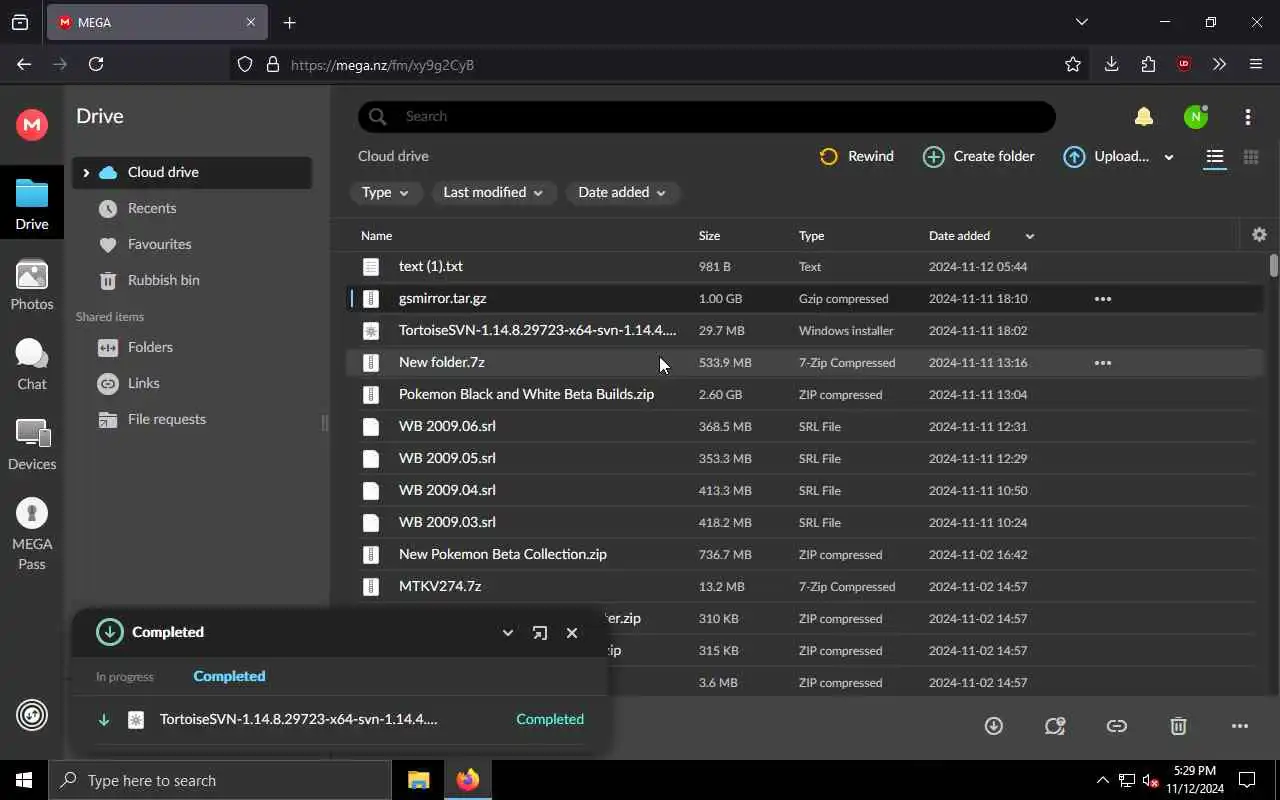Click the MEGA logo icon

click(x=32, y=124)
